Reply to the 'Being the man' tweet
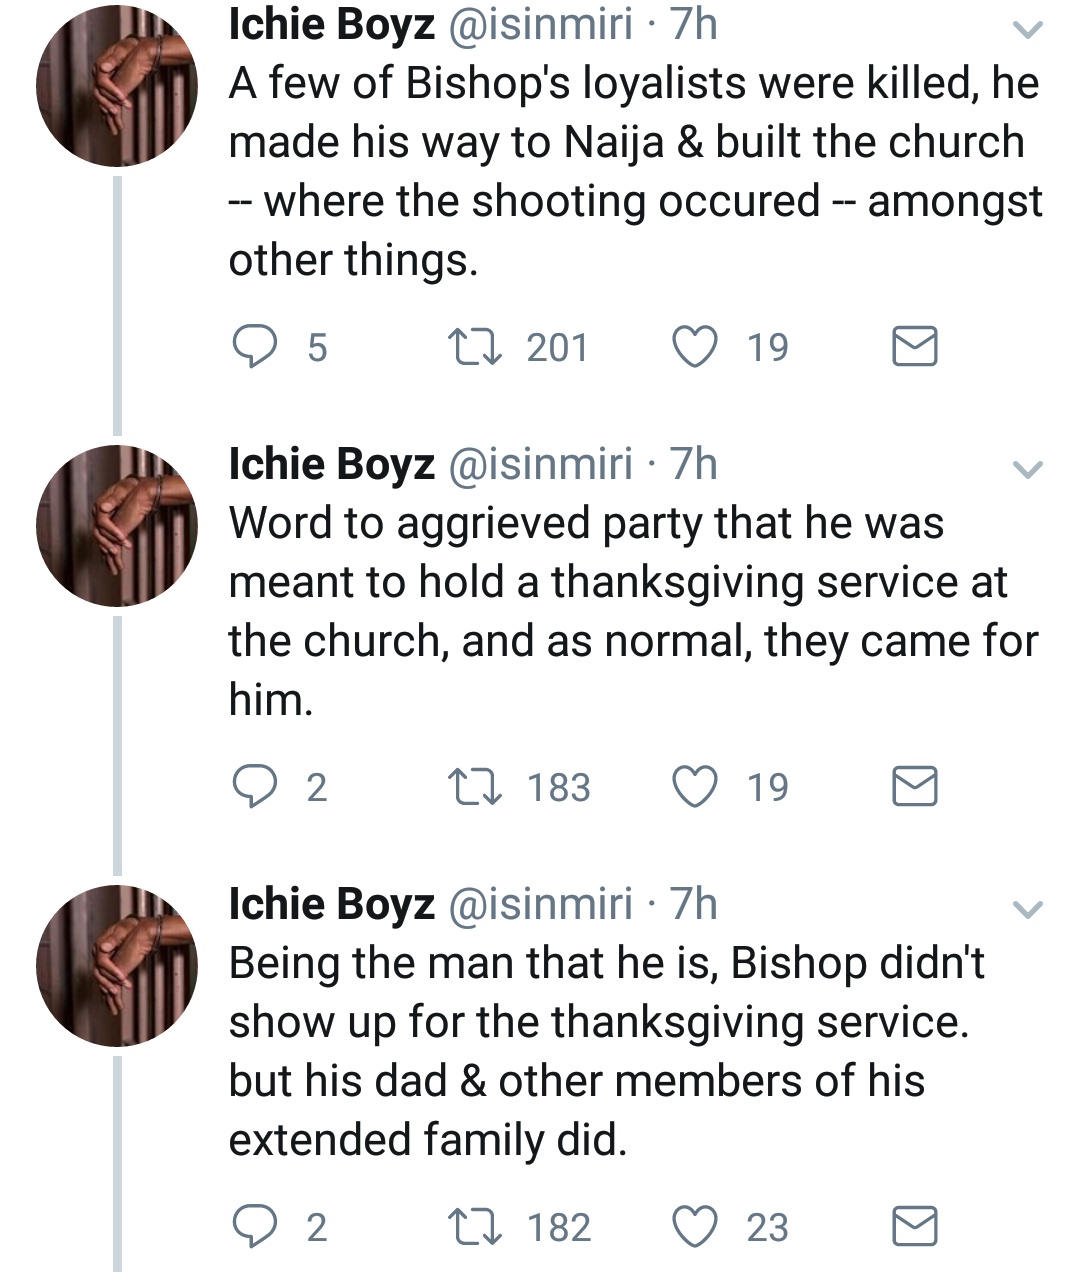 pos(255,1227)
